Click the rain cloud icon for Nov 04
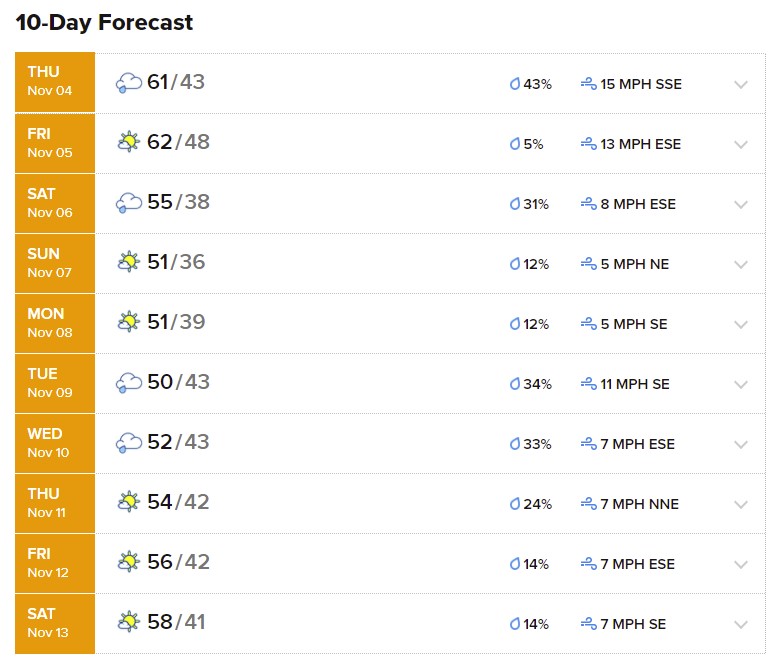 tap(129, 83)
